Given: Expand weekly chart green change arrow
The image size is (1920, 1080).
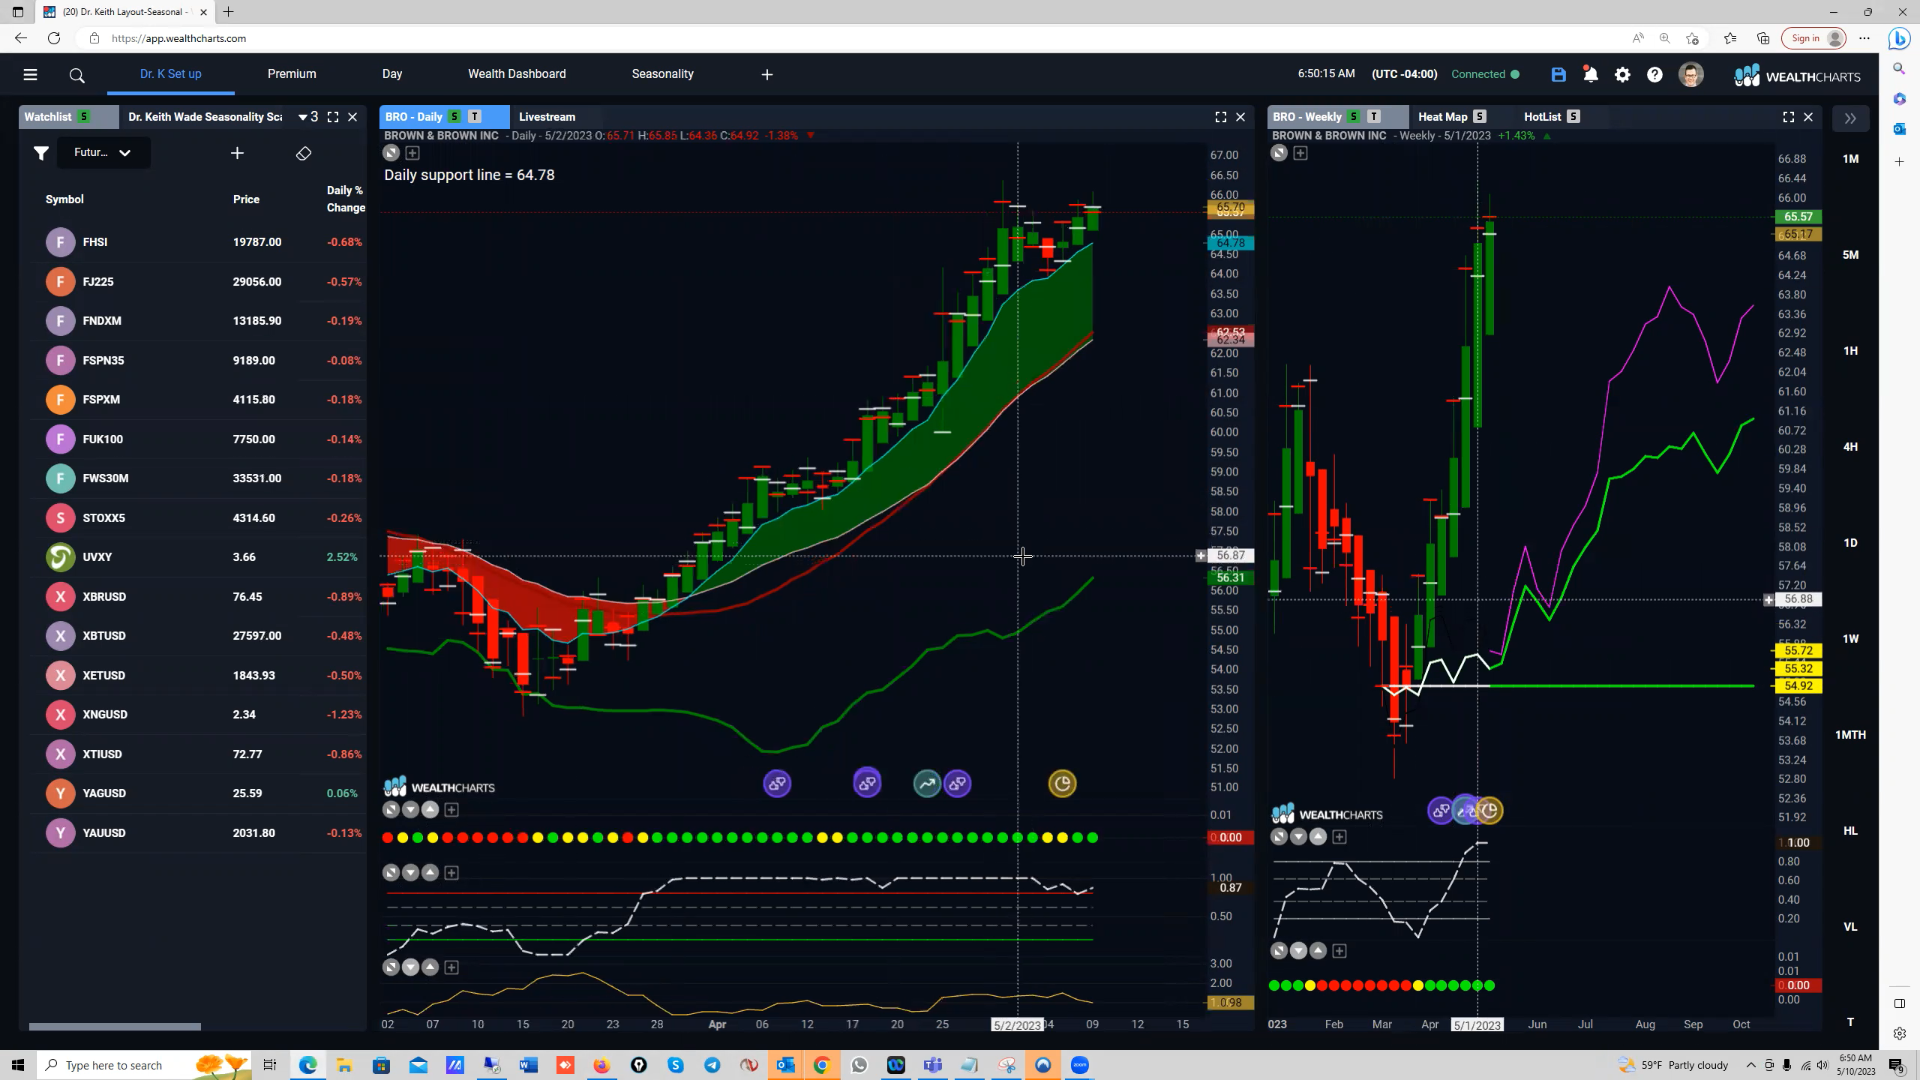Looking at the screenshot, I should pyautogui.click(x=1547, y=136).
